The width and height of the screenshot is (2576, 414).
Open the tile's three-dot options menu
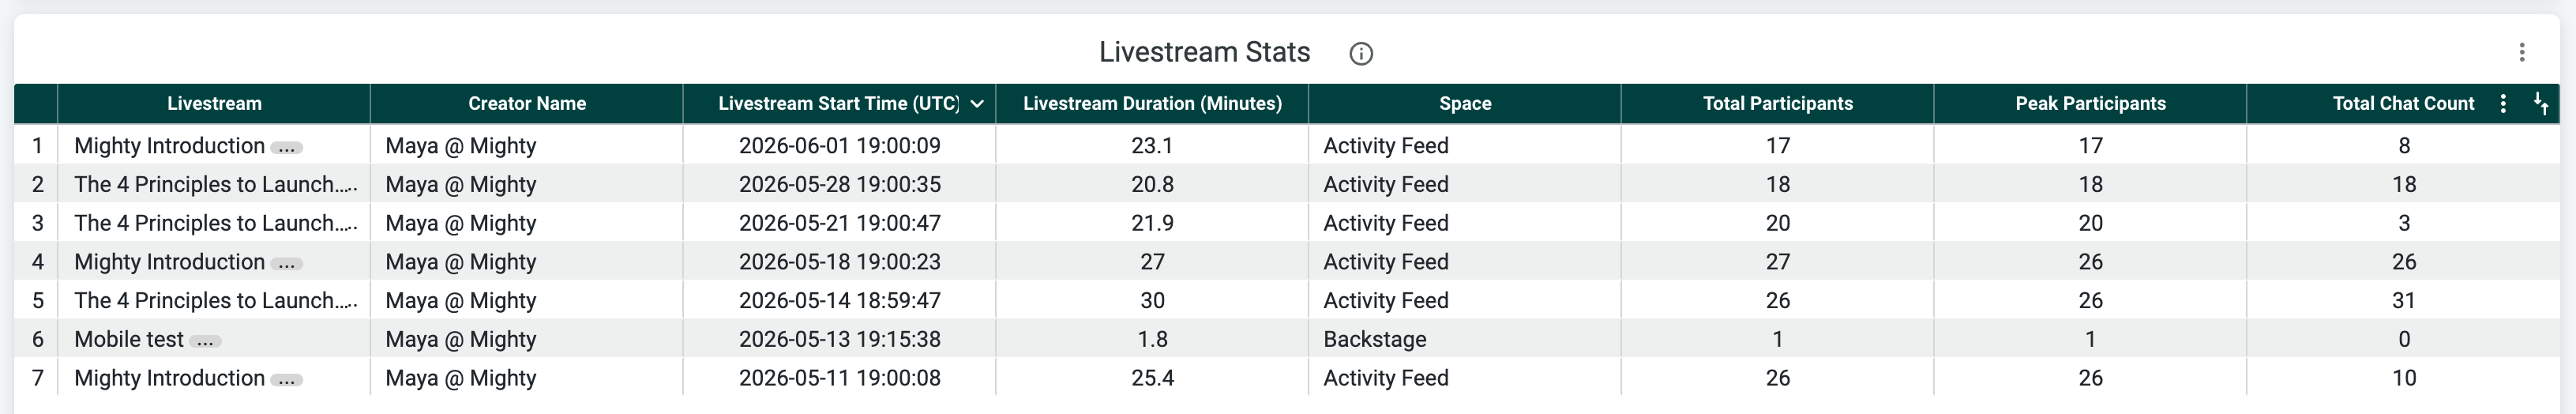click(x=2521, y=52)
